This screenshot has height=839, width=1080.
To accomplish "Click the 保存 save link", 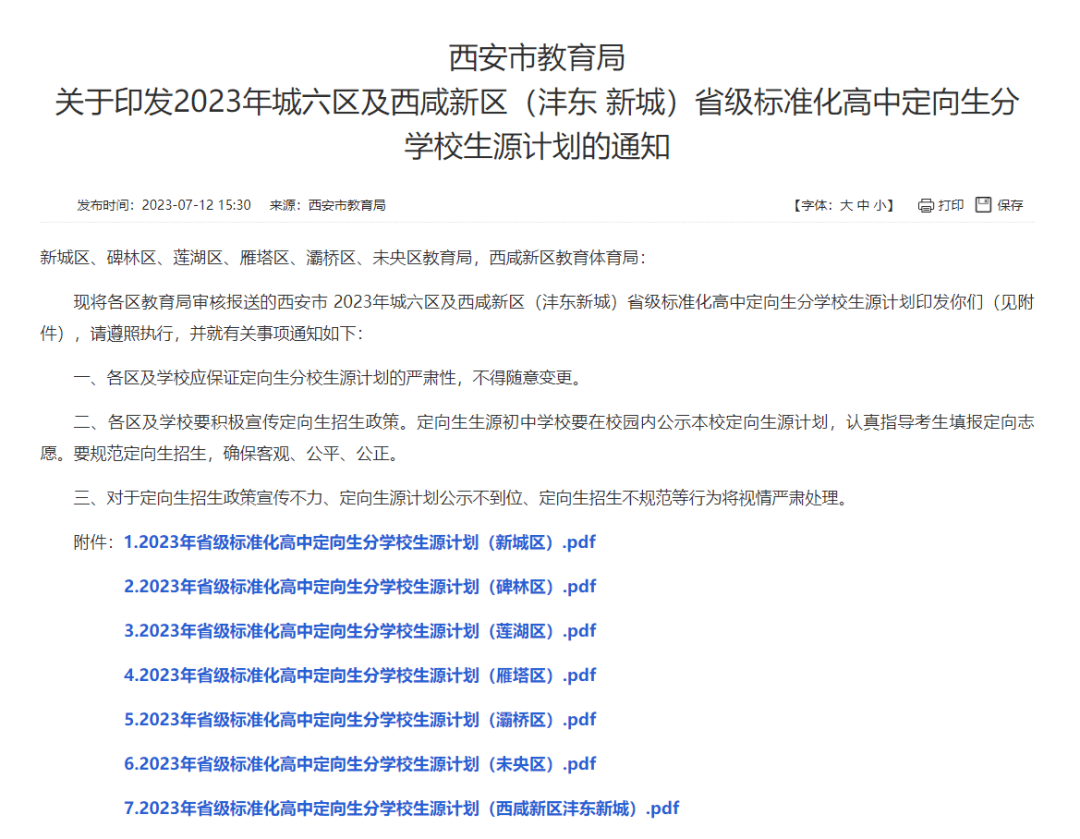I will [x=1010, y=205].
